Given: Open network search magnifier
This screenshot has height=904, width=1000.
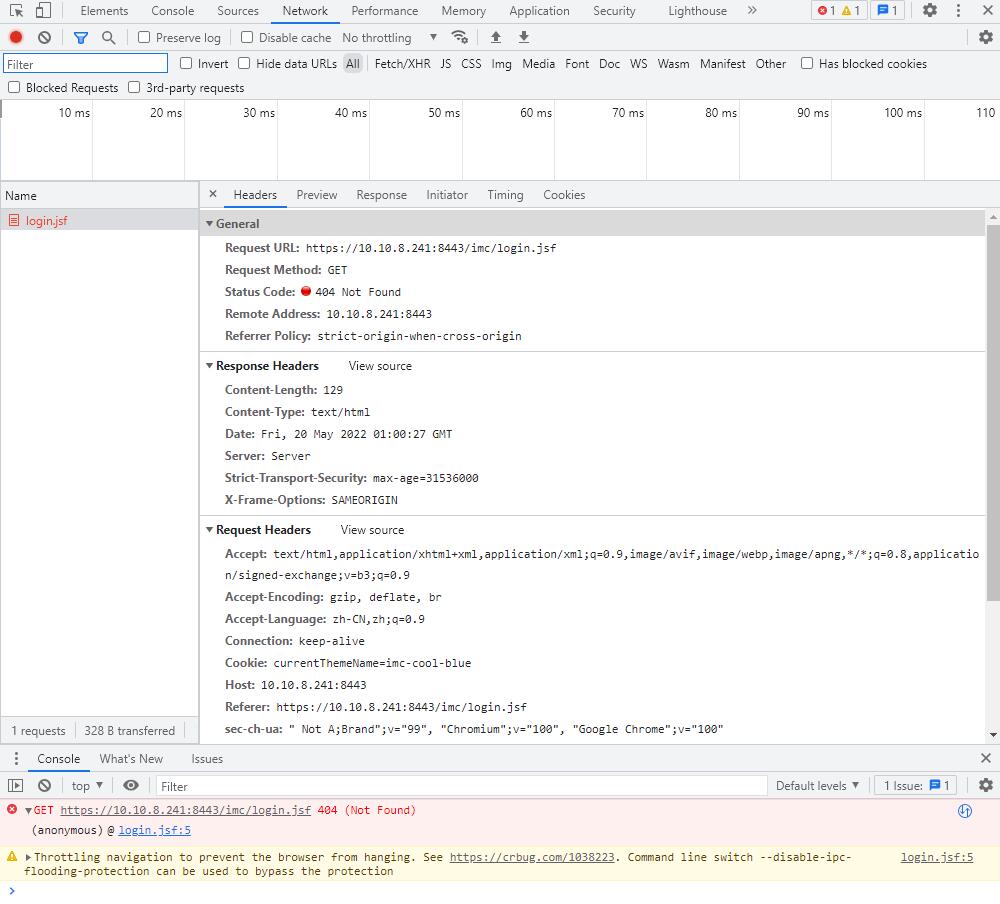Looking at the screenshot, I should (109, 37).
